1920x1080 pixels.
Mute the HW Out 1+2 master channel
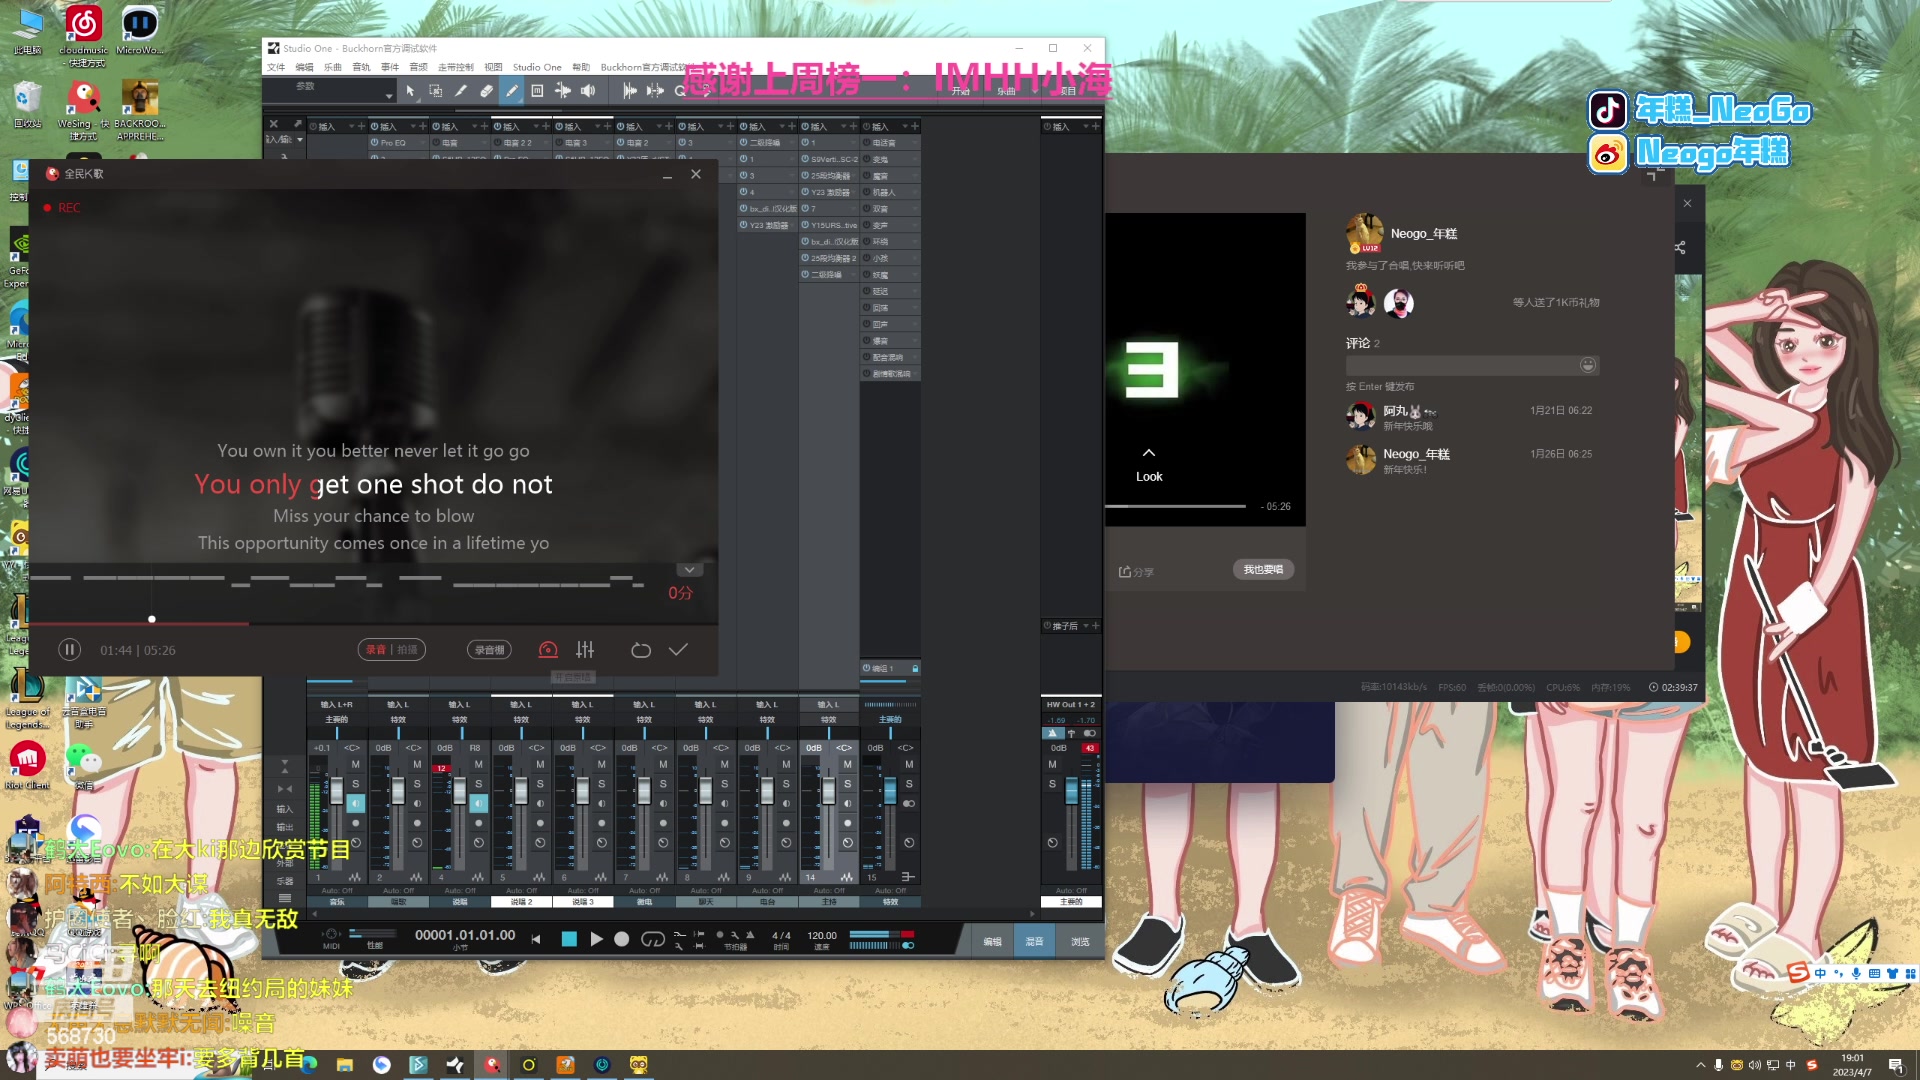pos(1052,764)
